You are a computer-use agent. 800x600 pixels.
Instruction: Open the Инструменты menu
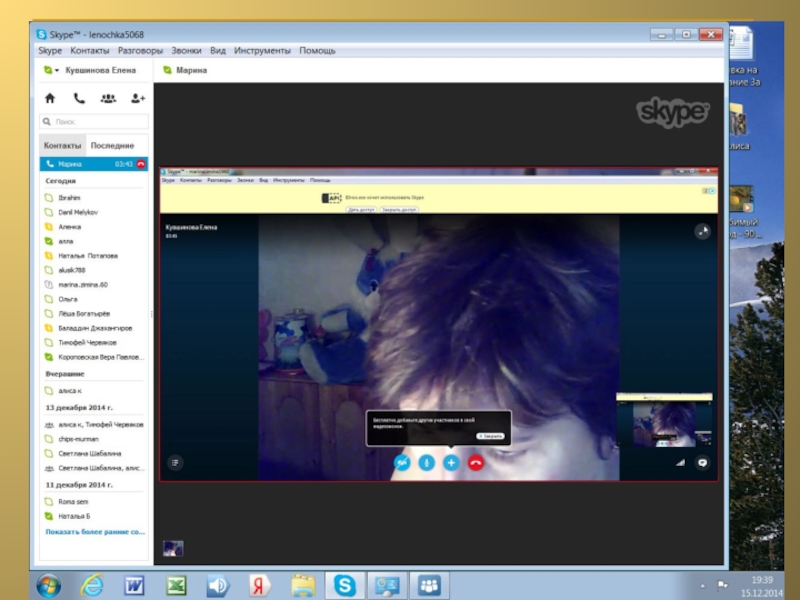pos(262,51)
